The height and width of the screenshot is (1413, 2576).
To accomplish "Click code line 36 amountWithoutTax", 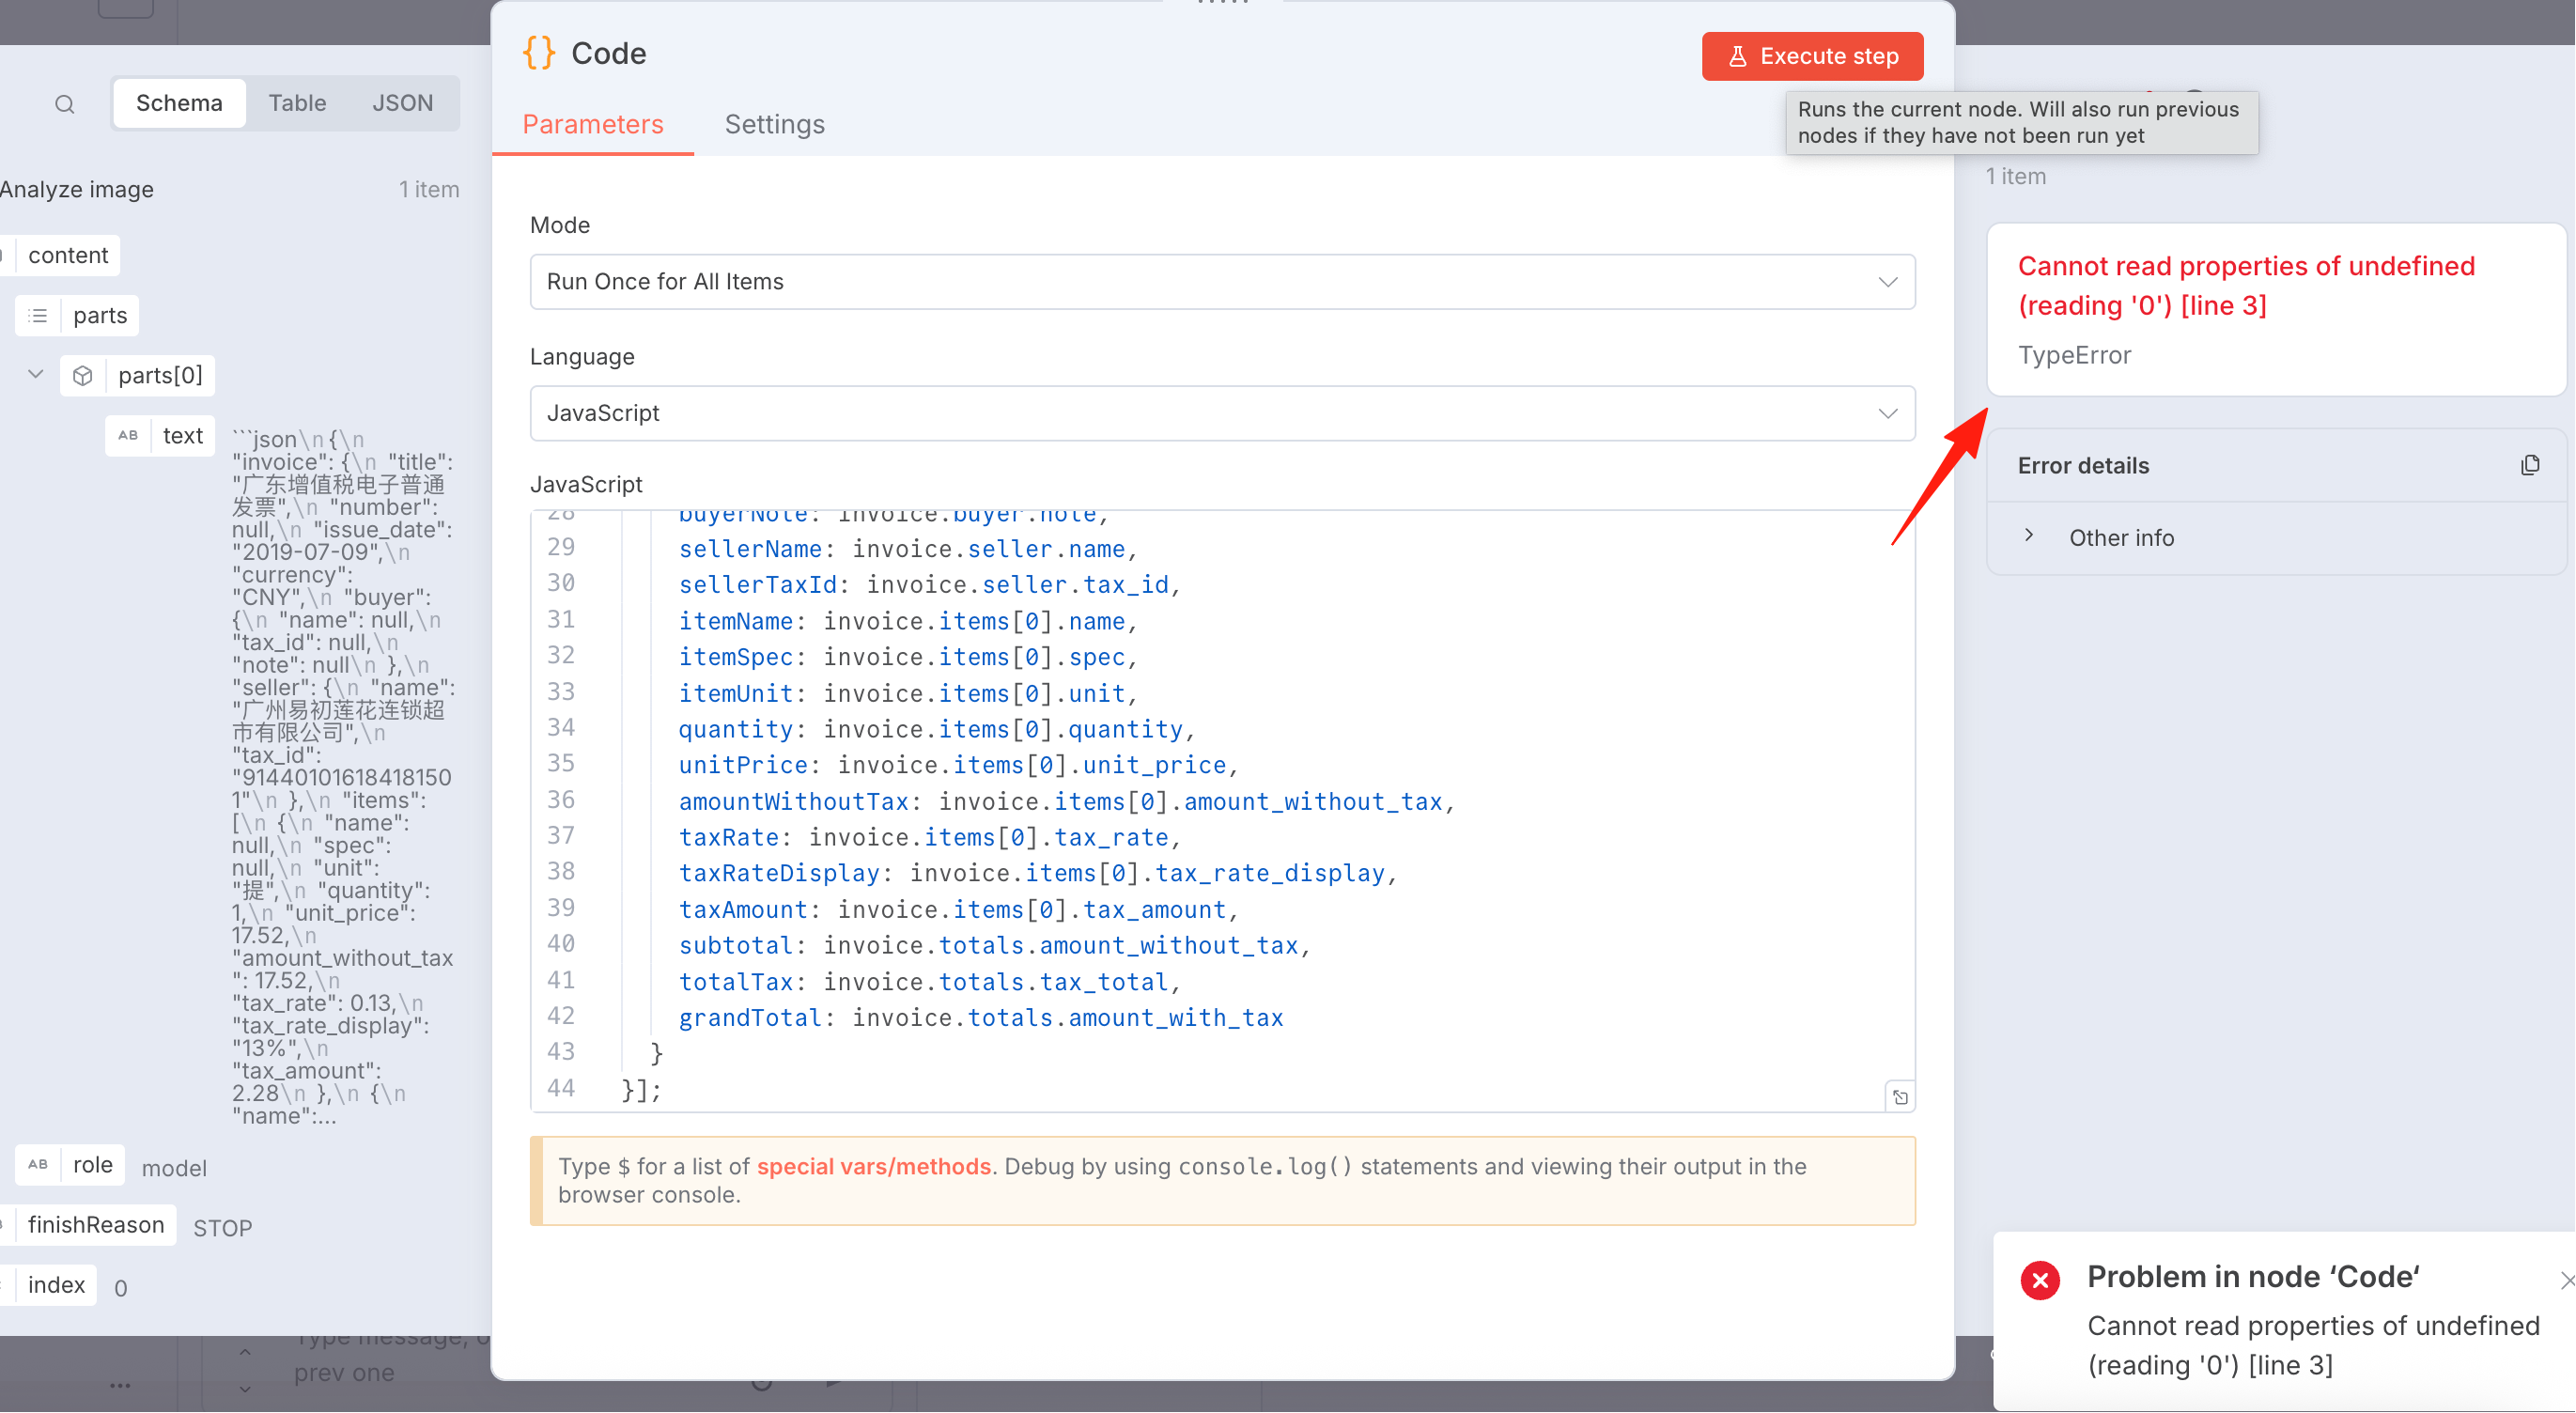I will (1066, 801).
